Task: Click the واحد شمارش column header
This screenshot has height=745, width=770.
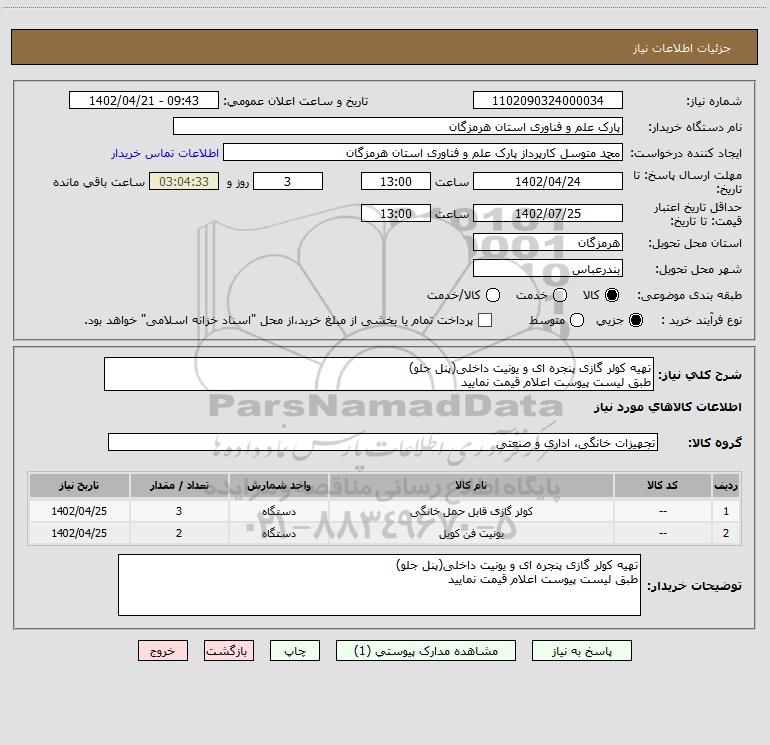Action: (278, 485)
